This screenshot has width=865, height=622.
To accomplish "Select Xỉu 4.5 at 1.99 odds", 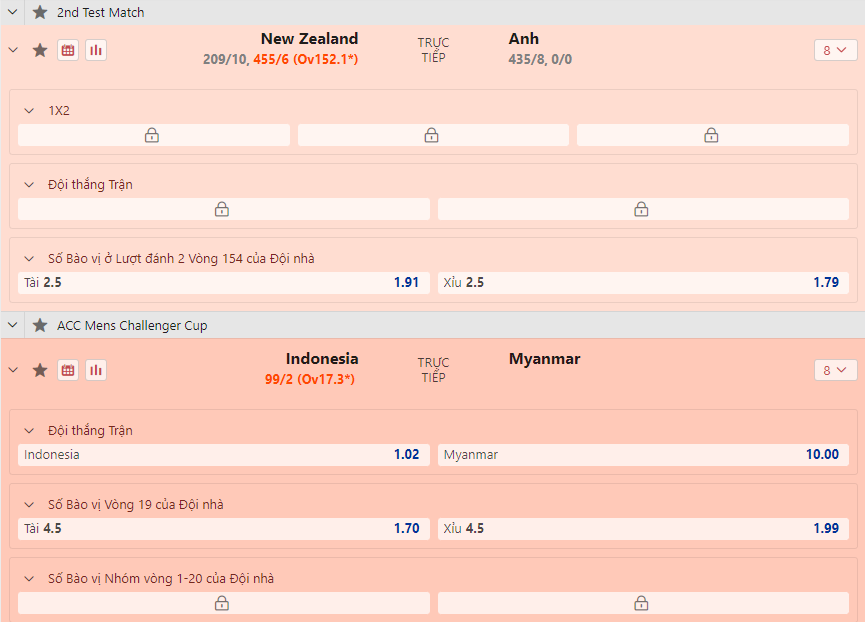I will tap(642, 529).
